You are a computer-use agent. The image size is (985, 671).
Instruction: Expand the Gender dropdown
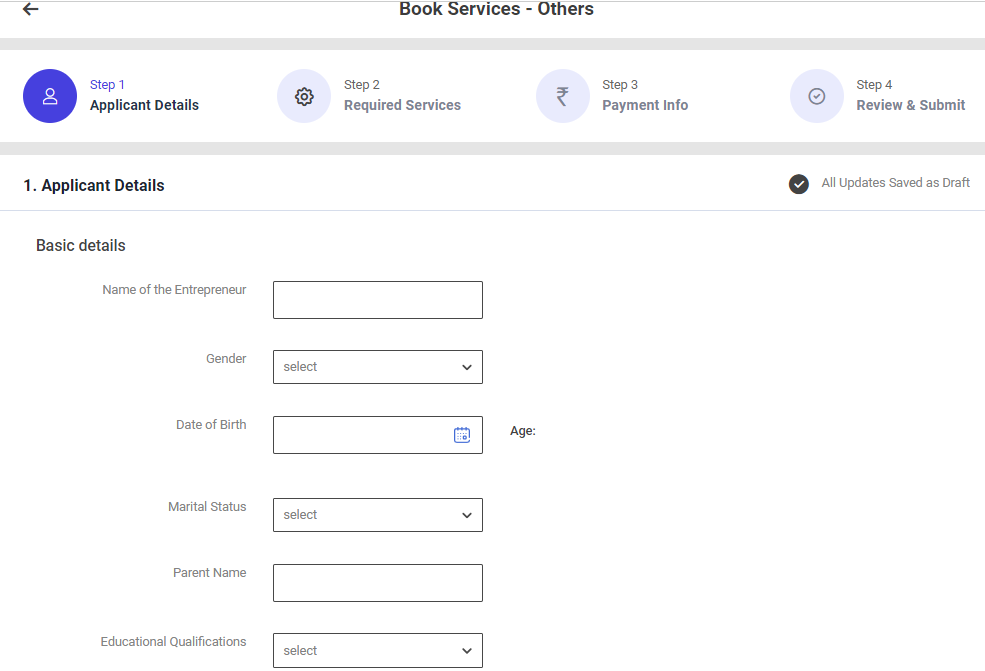tap(377, 367)
